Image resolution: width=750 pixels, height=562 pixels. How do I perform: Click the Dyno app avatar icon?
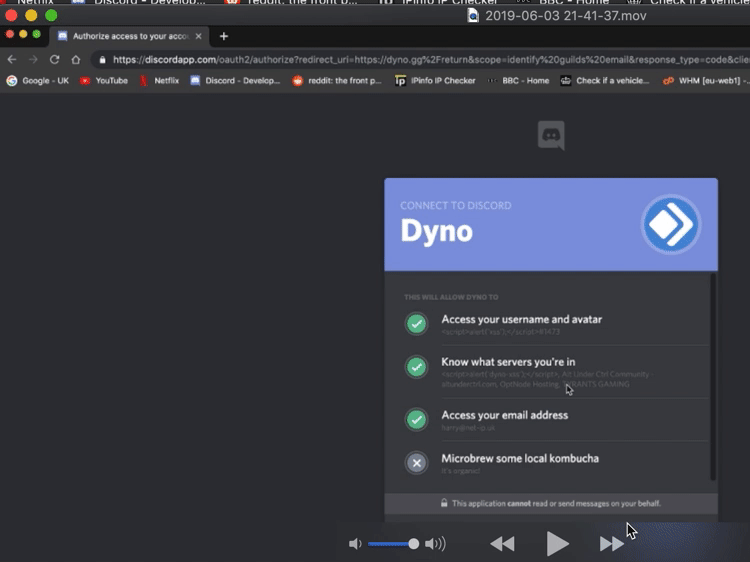(671, 224)
